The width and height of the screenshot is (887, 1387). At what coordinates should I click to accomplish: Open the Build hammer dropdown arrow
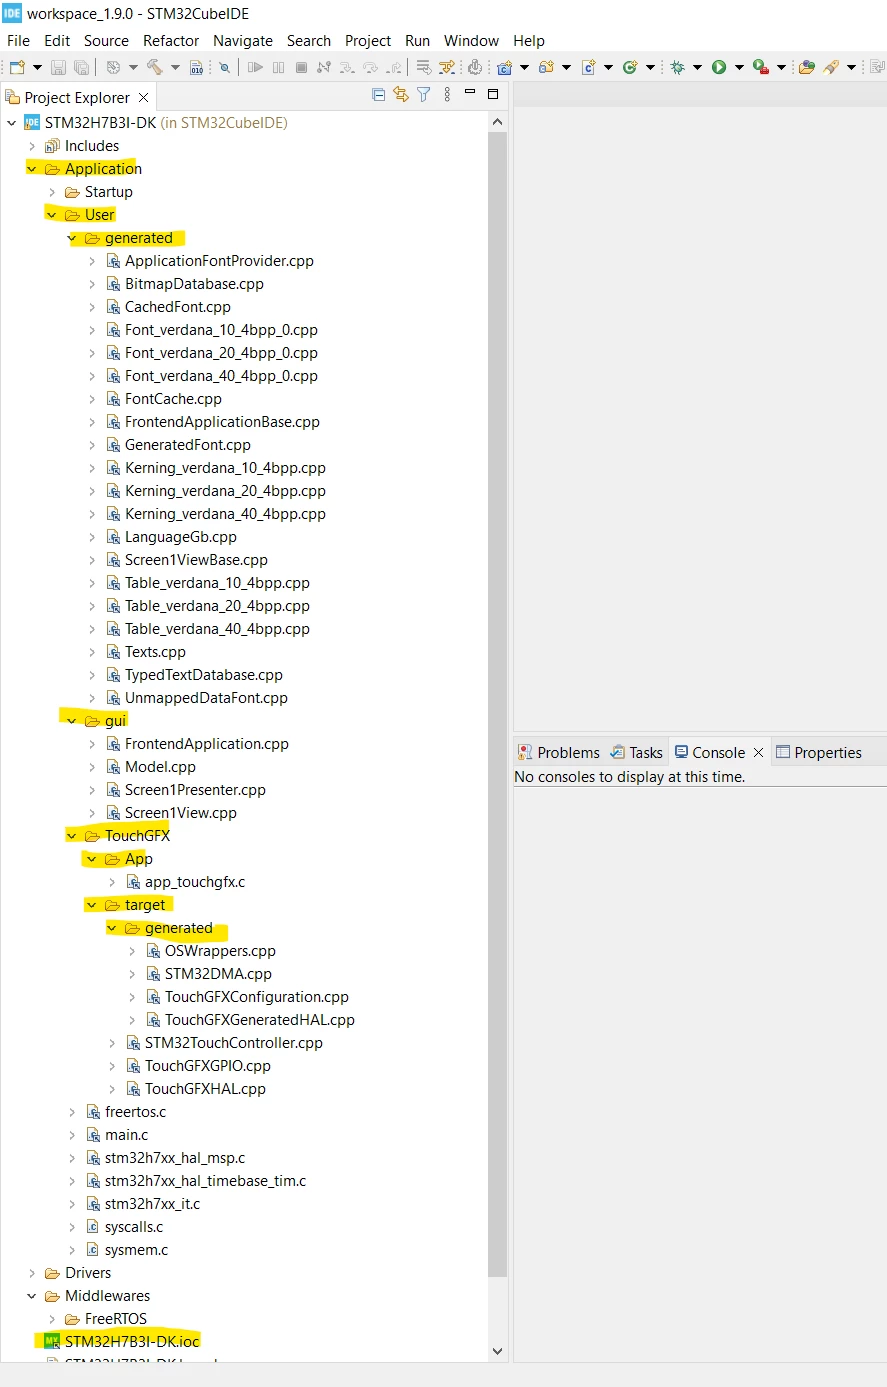[175, 67]
